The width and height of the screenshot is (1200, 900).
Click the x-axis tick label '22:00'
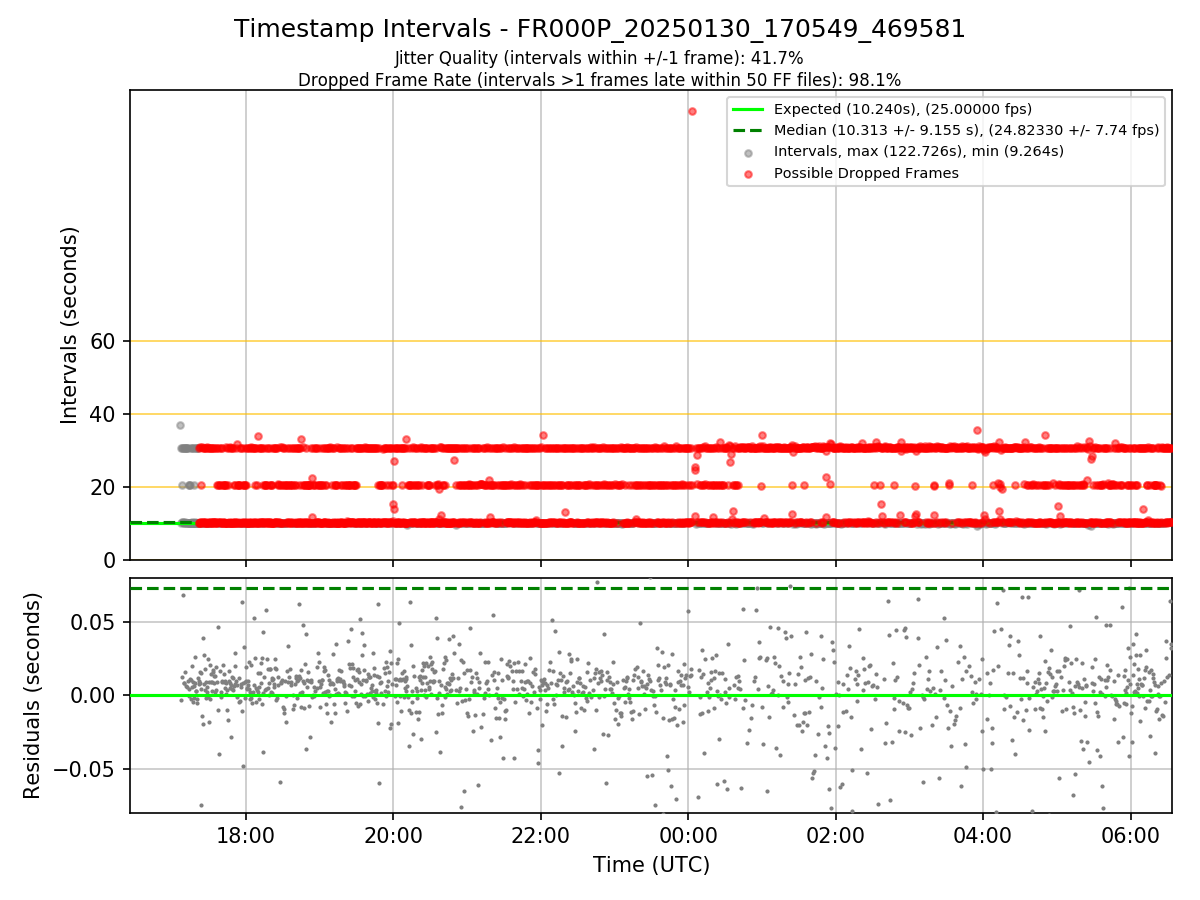541,835
